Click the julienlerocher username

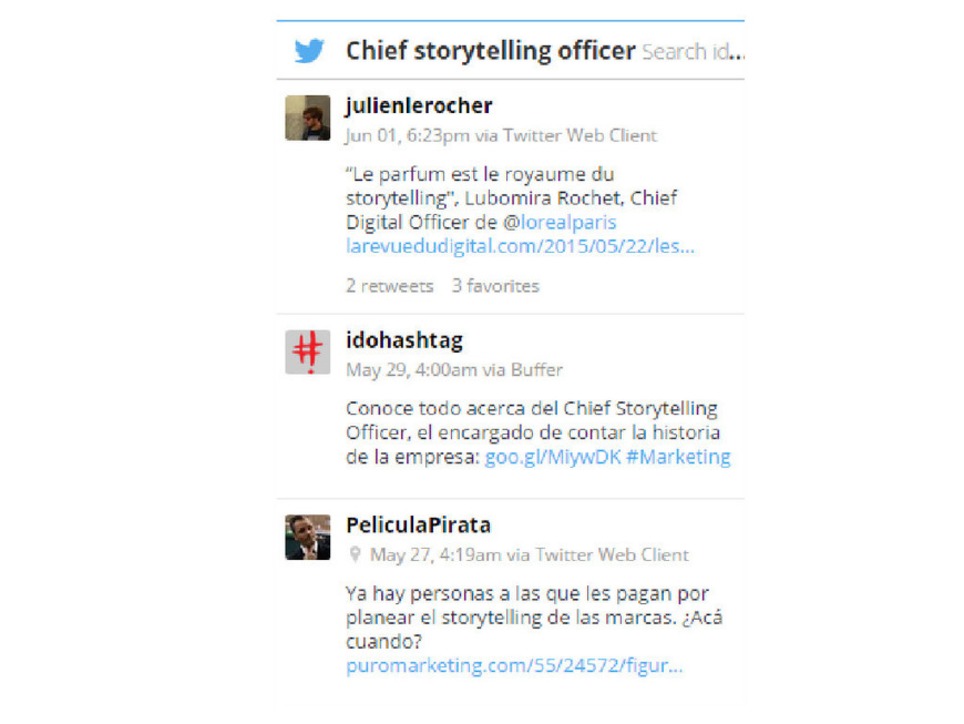pos(419,106)
